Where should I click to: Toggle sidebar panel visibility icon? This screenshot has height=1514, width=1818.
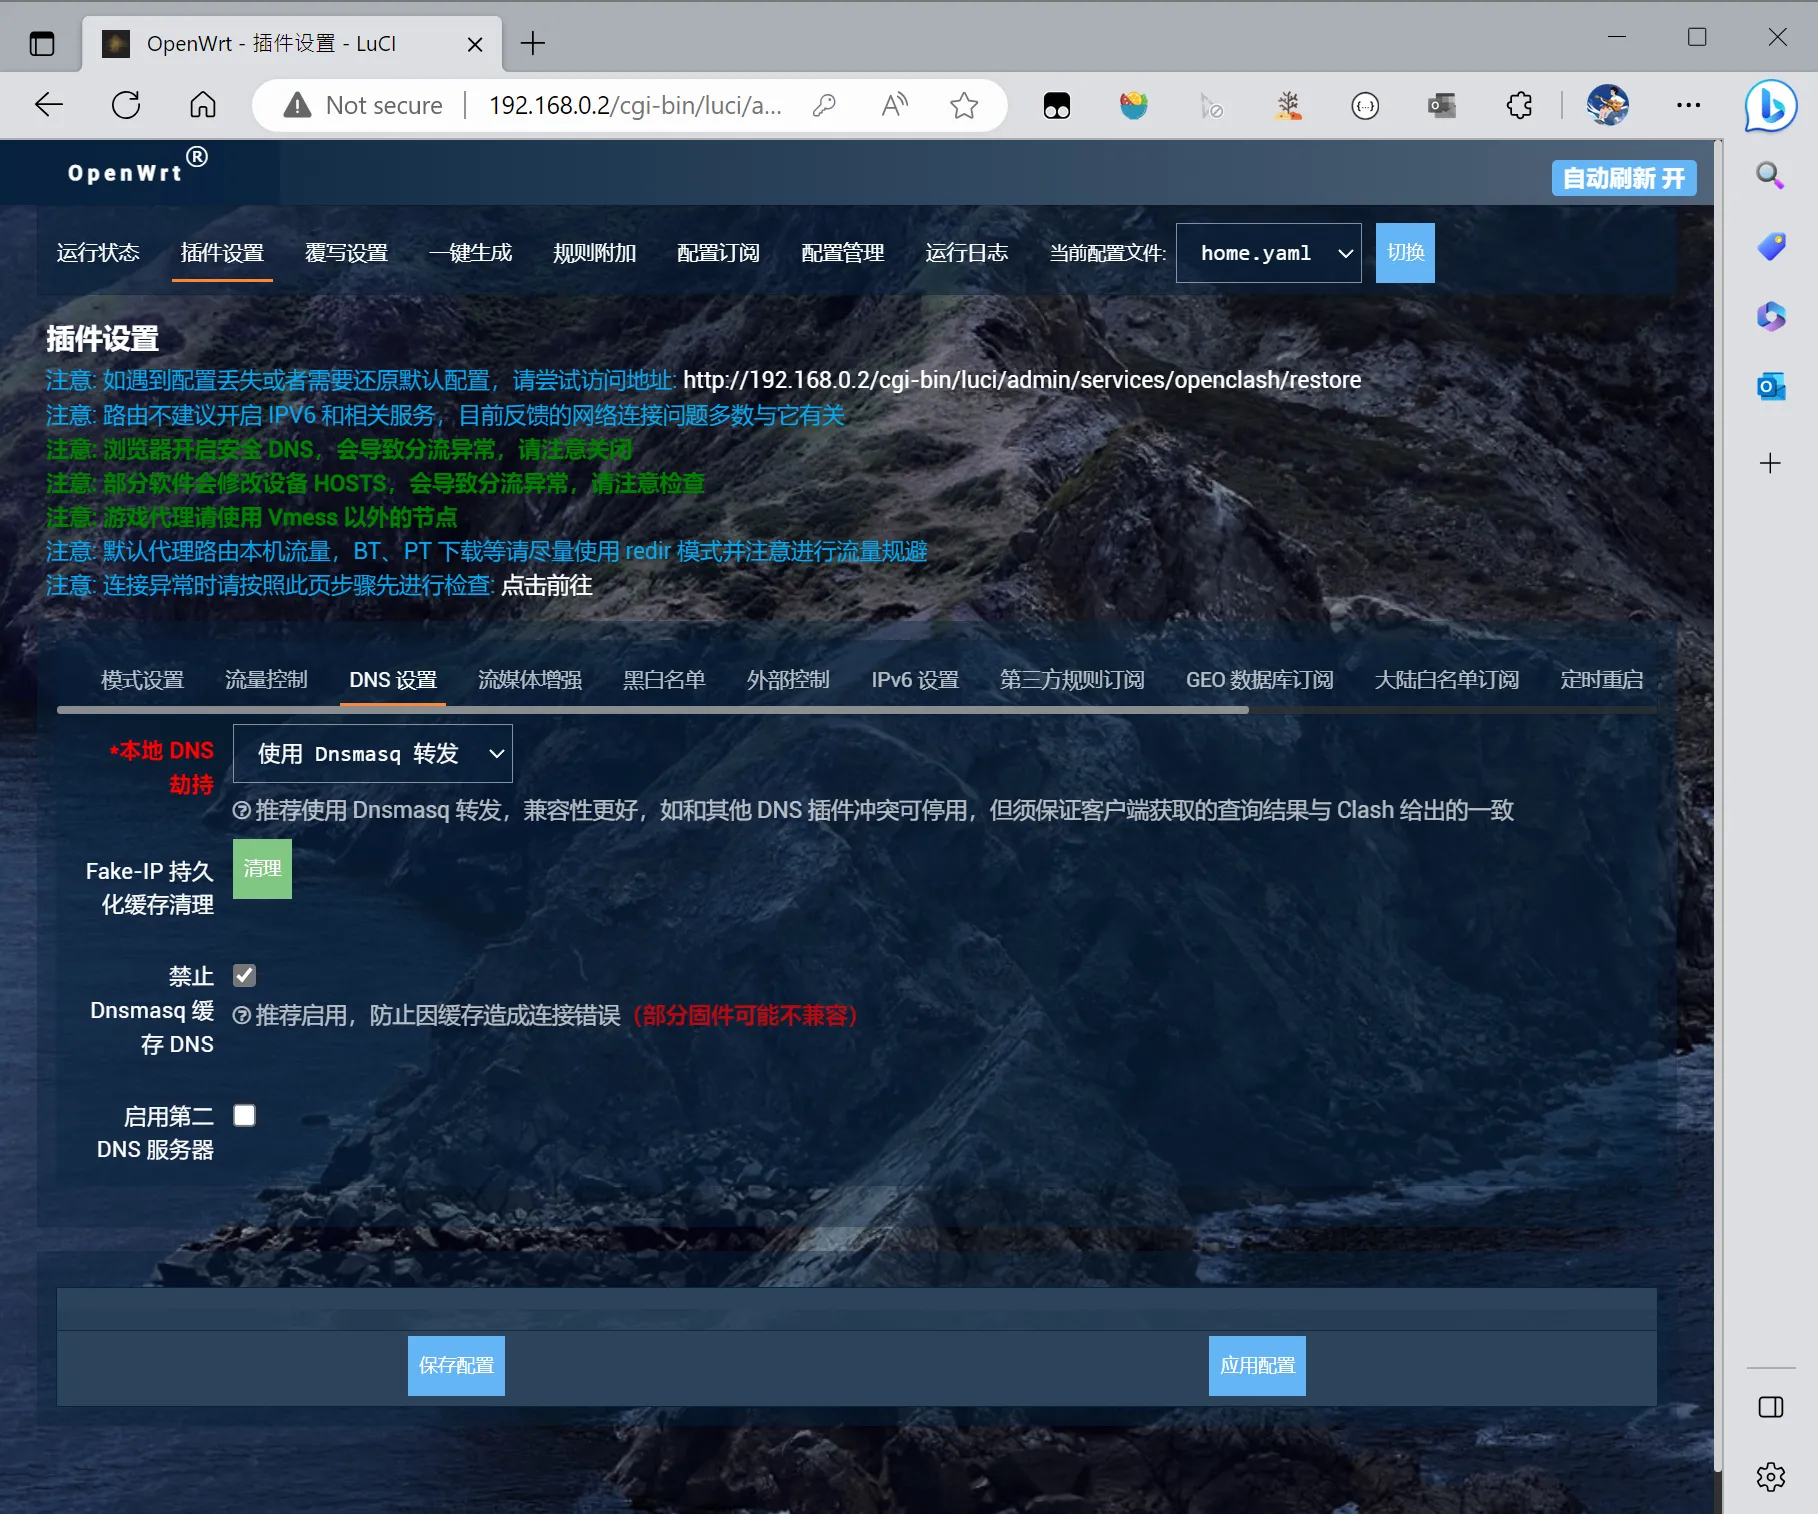pyautogui.click(x=1771, y=1408)
